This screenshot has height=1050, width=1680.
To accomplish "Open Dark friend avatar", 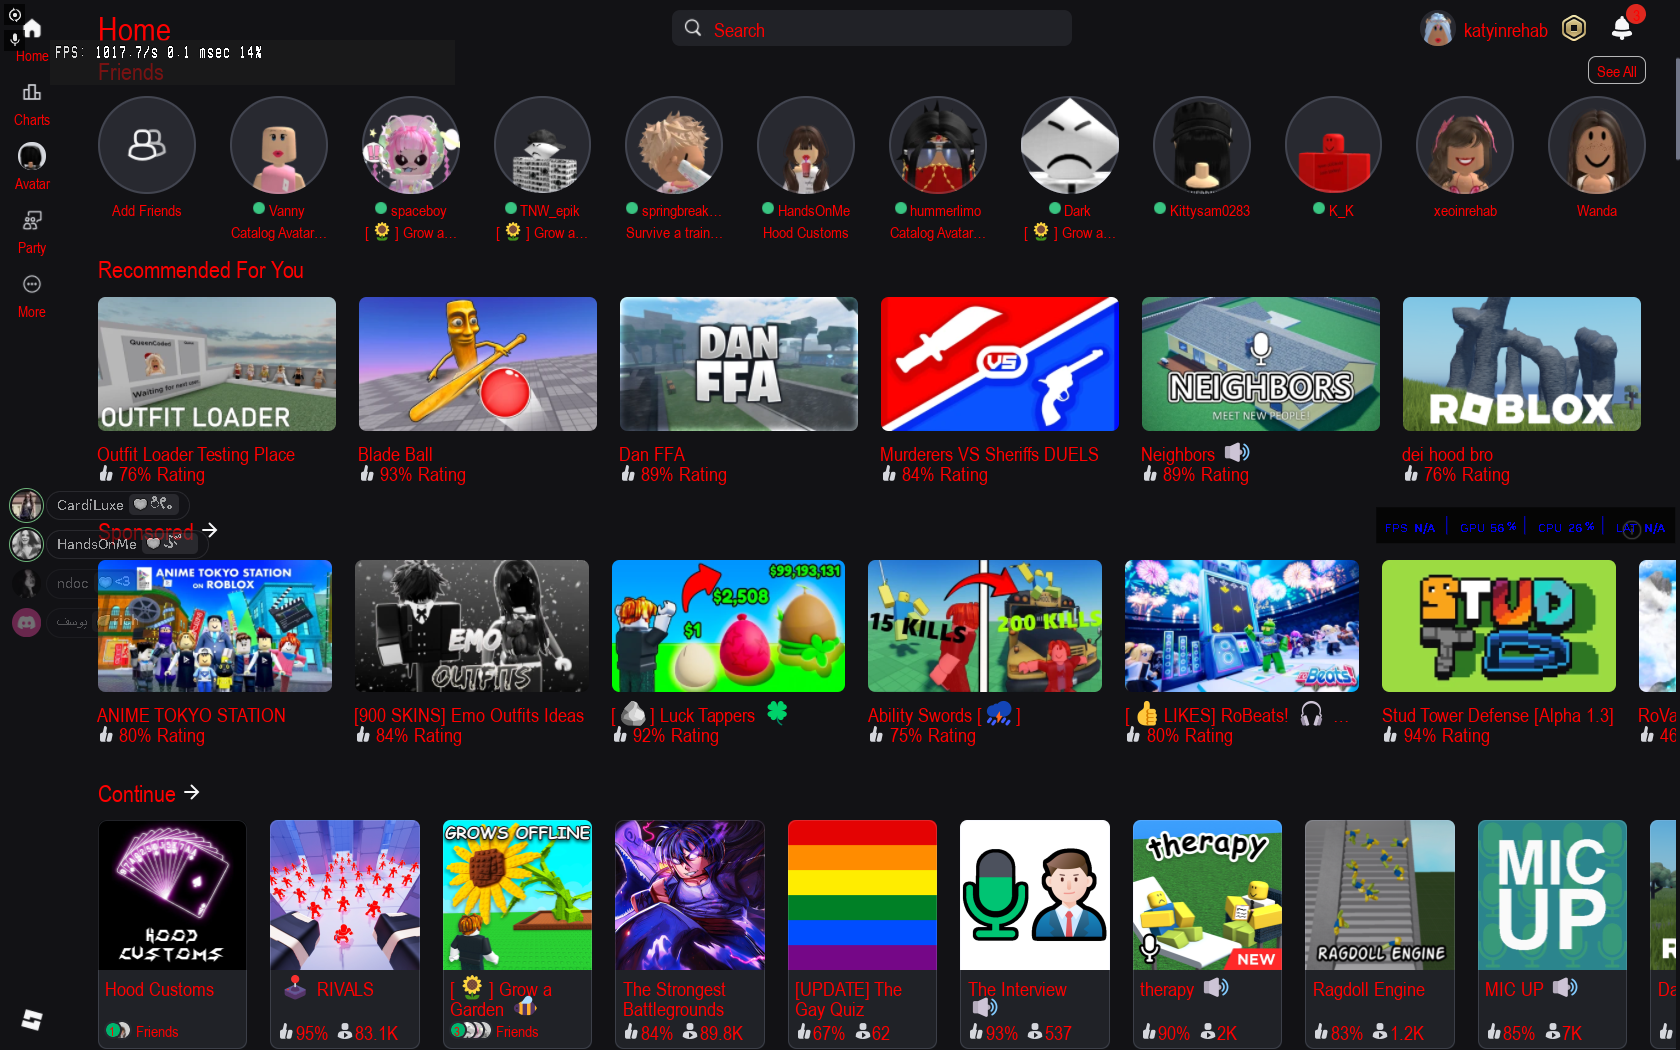I will (1070, 145).
